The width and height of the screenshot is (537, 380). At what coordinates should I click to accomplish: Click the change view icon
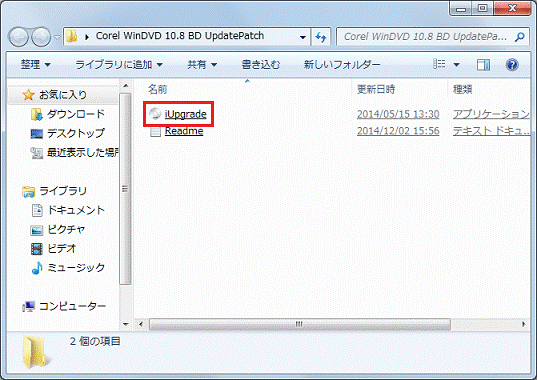(439, 64)
